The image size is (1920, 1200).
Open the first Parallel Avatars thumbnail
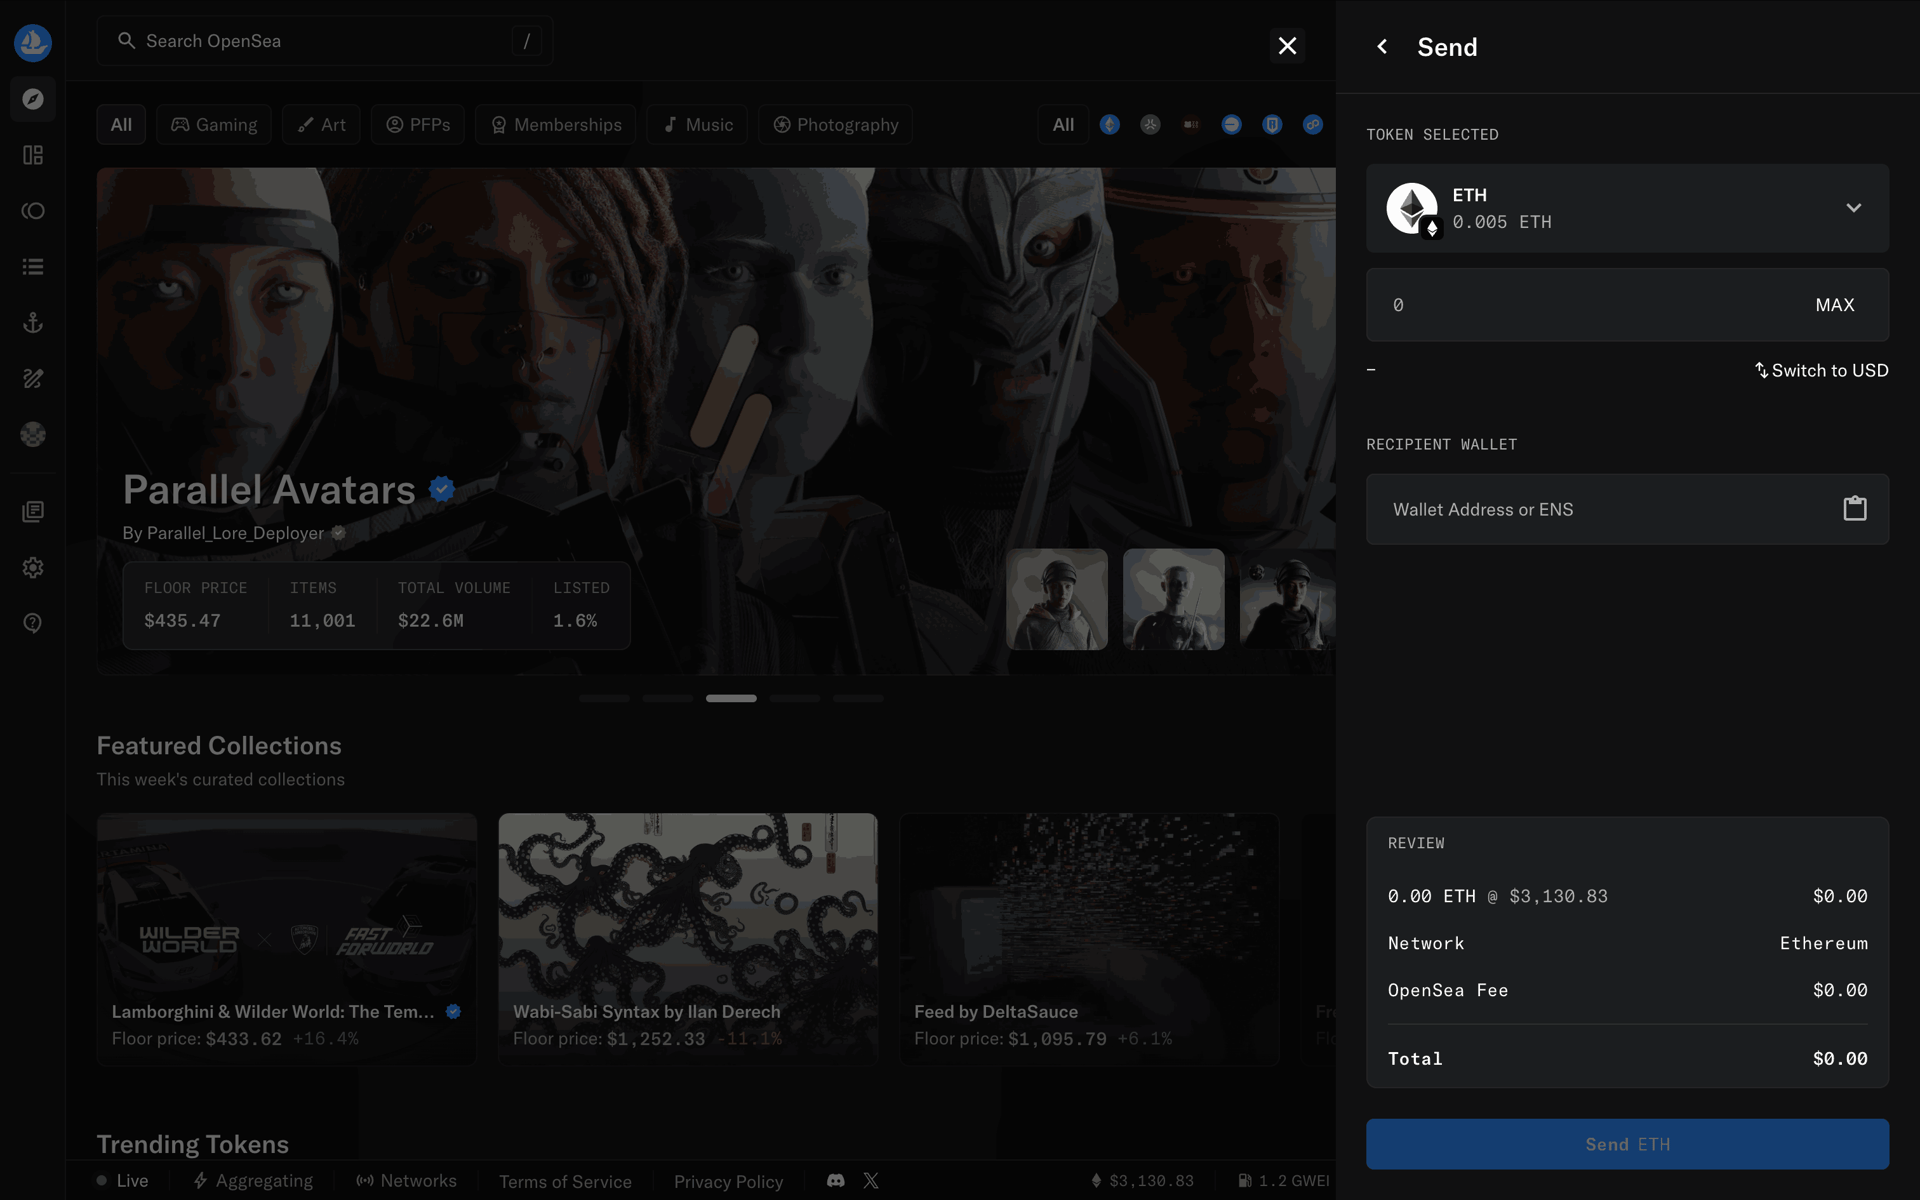point(1057,599)
